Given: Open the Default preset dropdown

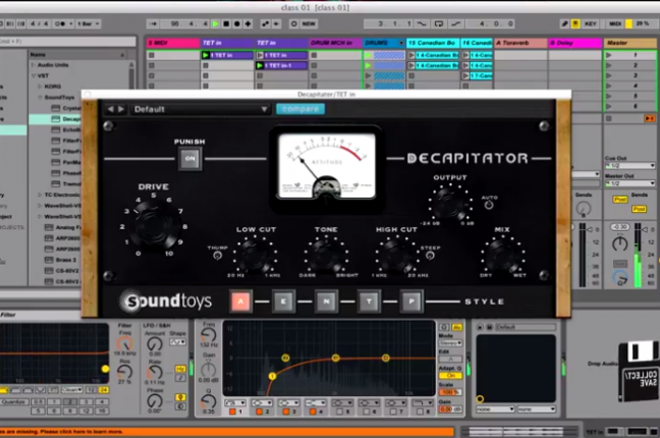Looking at the screenshot, I should coord(200,109).
